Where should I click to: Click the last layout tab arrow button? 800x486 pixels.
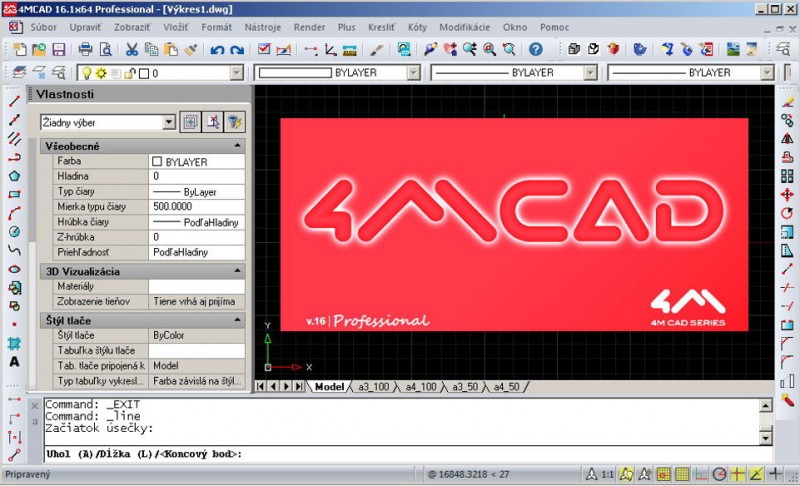pos(299,387)
